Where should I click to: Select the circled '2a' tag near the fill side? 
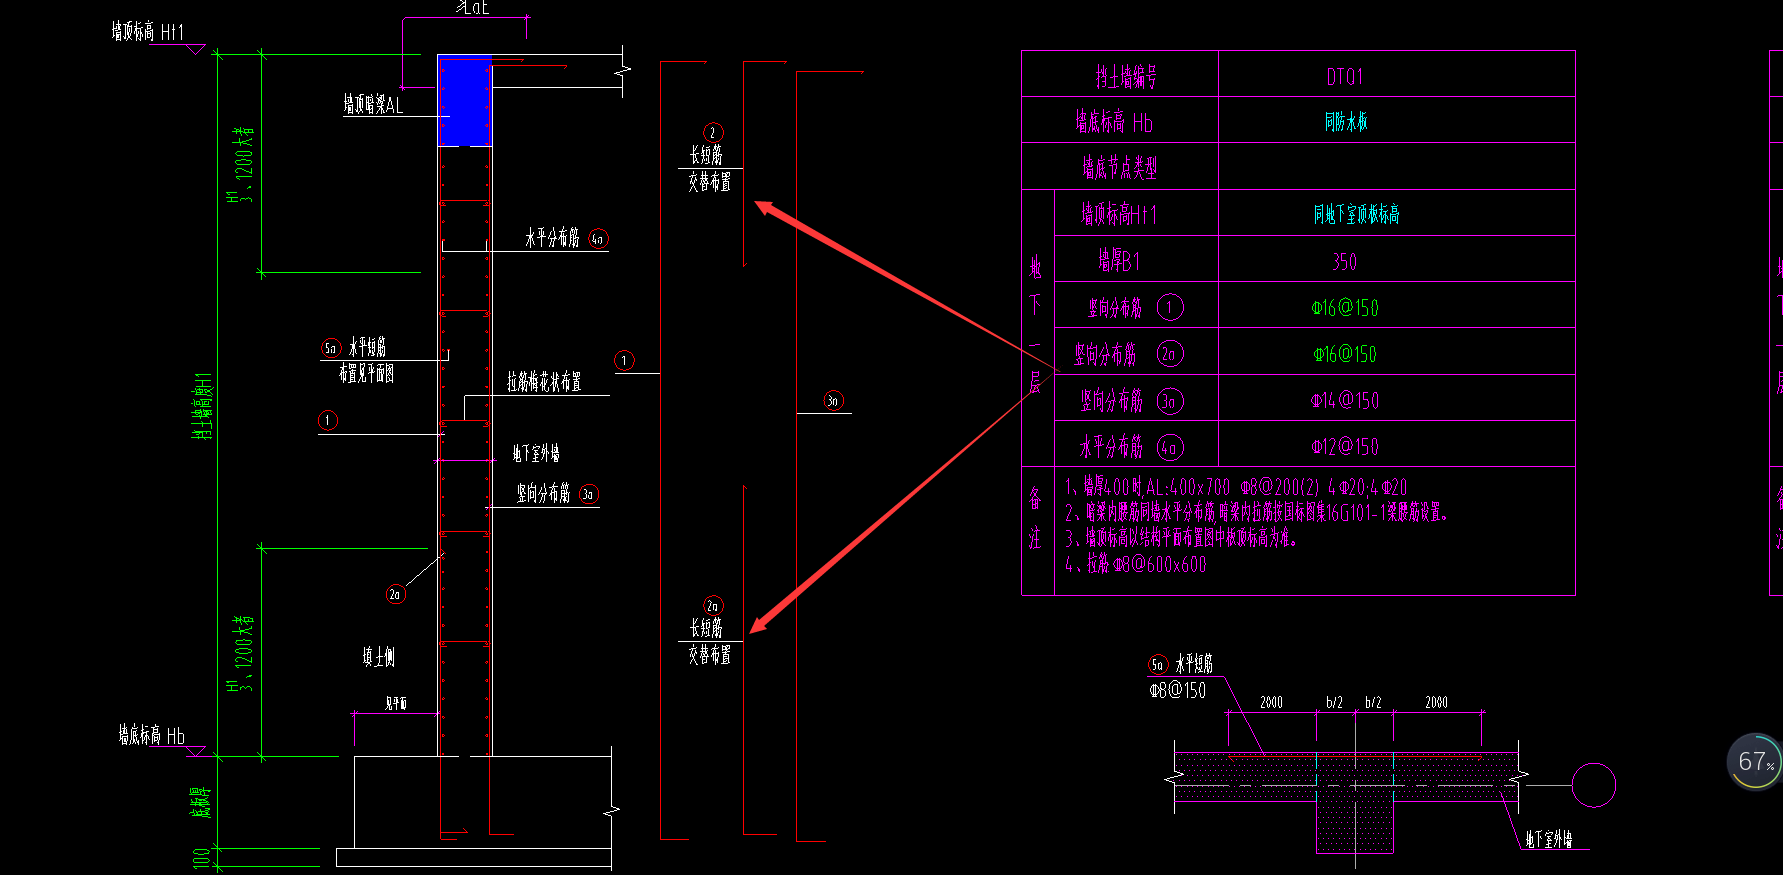(395, 594)
